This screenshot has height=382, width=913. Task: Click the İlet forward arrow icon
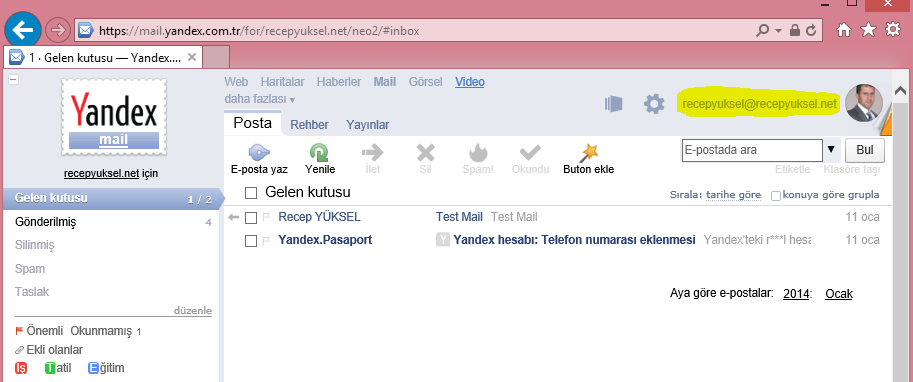click(373, 153)
